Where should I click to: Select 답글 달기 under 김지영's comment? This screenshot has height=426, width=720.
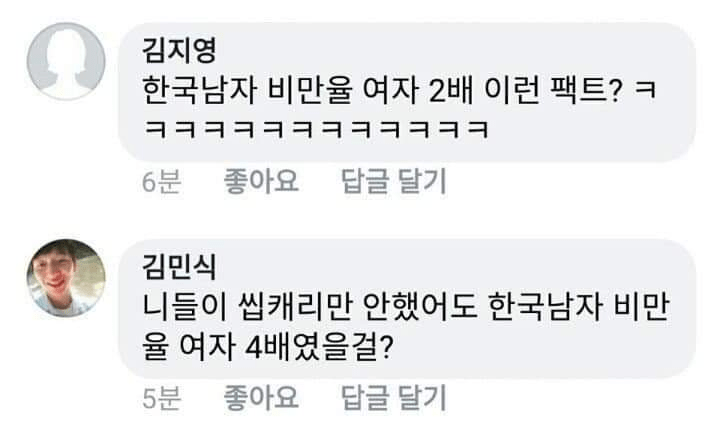[394, 181]
